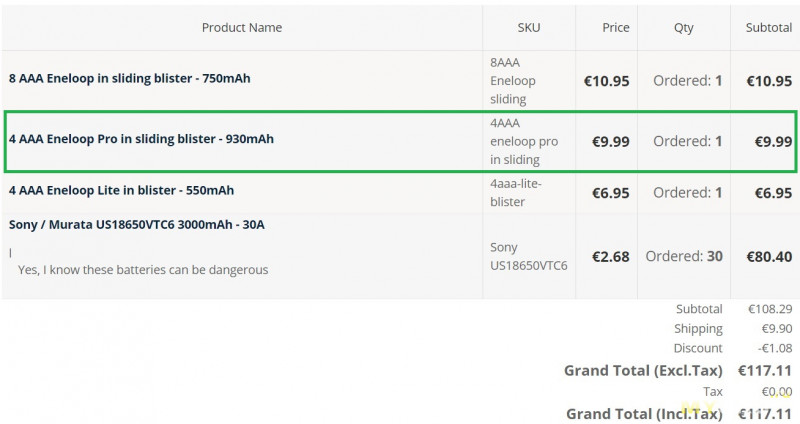Viewport: 800px width, 424px height.
Task: Click the SKU column header
Action: tap(529, 28)
